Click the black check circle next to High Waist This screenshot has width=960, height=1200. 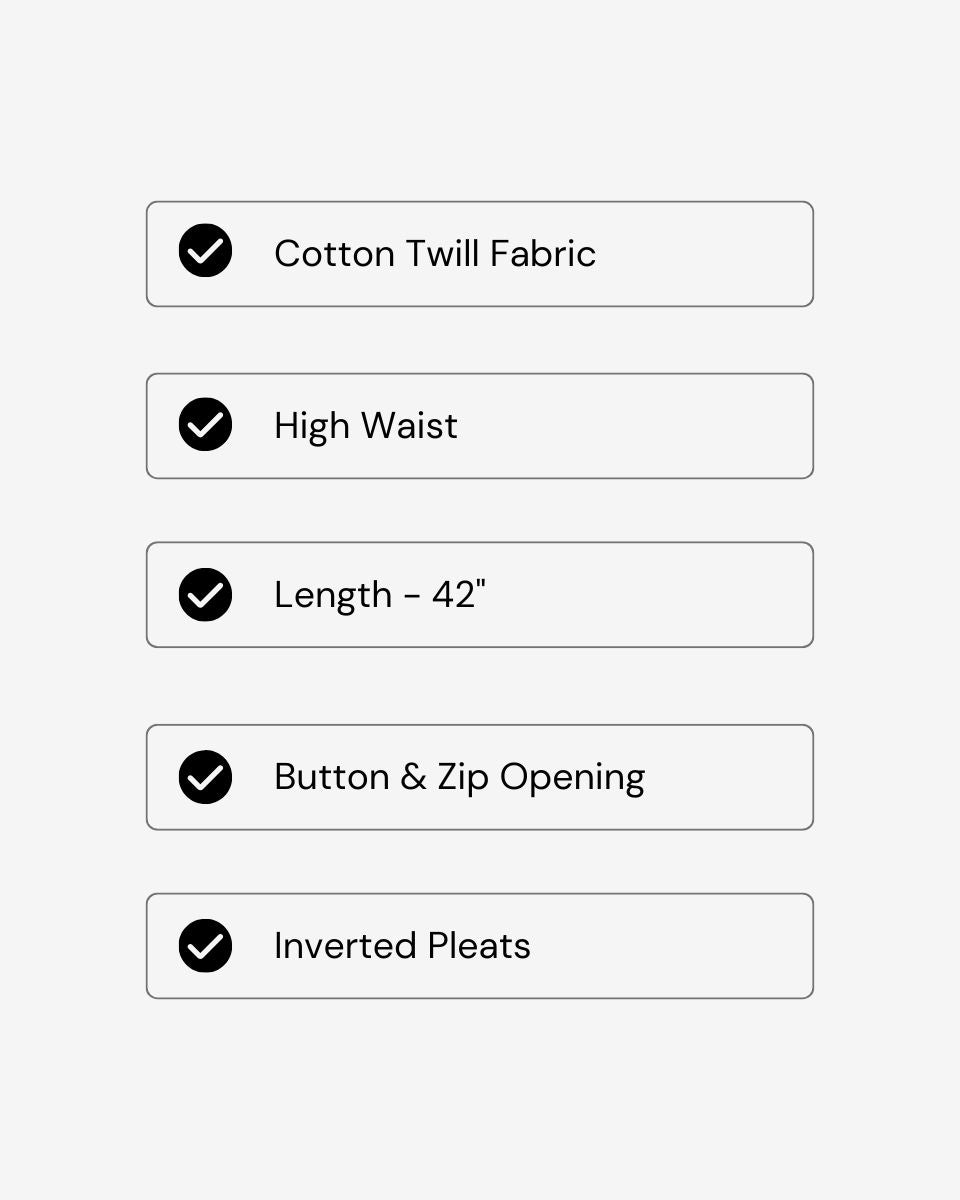pyautogui.click(x=205, y=424)
